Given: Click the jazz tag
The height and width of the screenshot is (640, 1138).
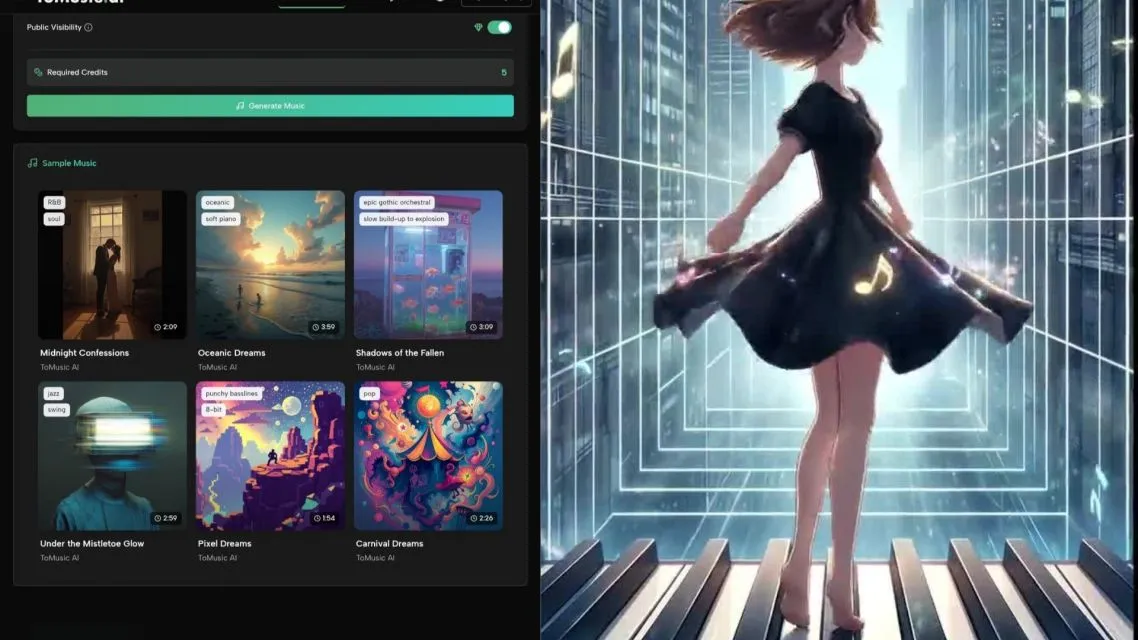Looking at the screenshot, I should 54,393.
